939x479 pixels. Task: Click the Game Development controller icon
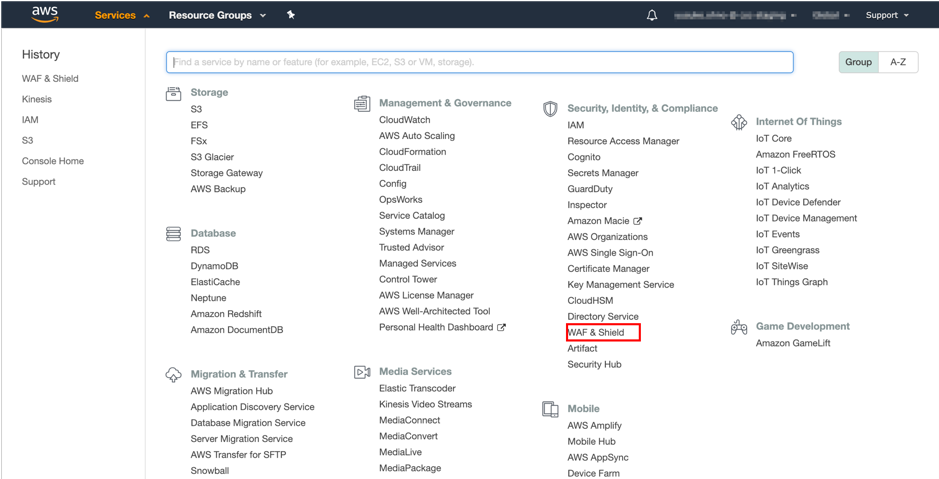[739, 327]
